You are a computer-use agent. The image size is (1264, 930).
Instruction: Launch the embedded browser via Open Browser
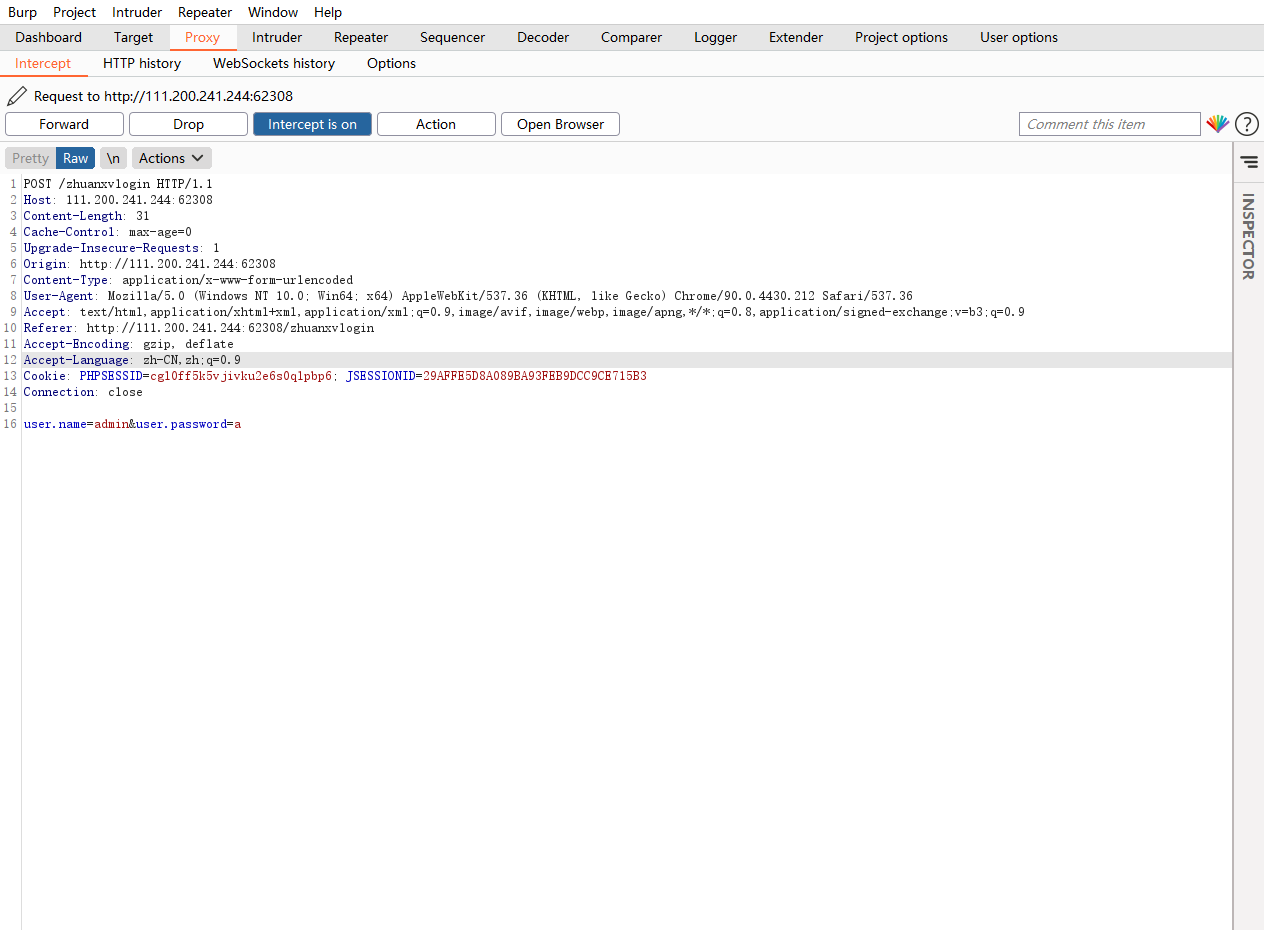(560, 124)
